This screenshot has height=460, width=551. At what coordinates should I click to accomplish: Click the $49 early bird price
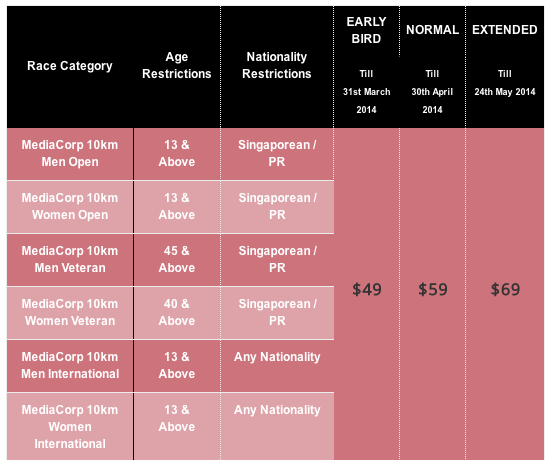pyautogui.click(x=367, y=289)
